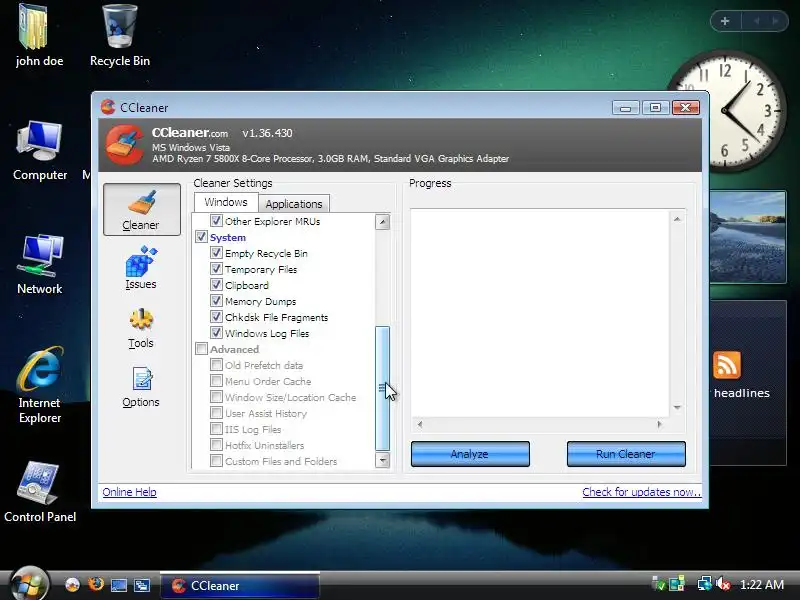
Task: Click the network tray icon
Action: coord(704,584)
